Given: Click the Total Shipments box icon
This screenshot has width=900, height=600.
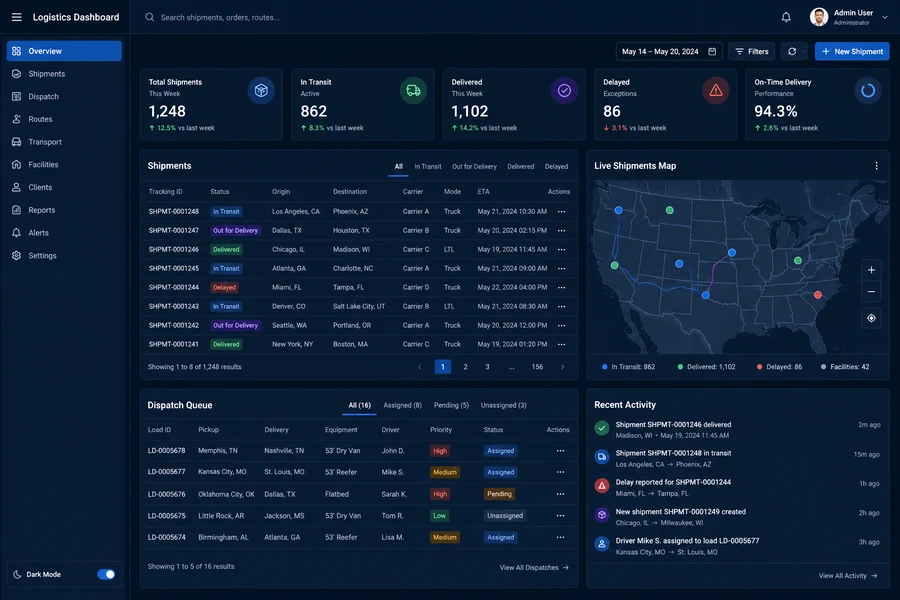Looking at the screenshot, I should point(261,91).
